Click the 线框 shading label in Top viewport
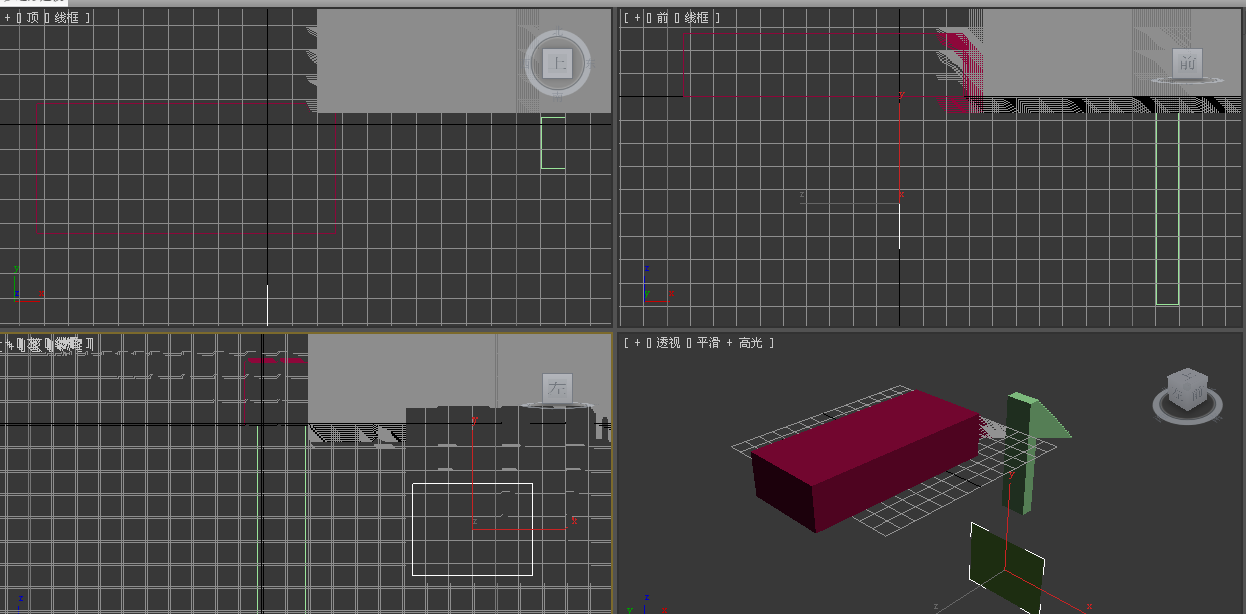This screenshot has width=1246, height=614. pyautogui.click(x=66, y=18)
